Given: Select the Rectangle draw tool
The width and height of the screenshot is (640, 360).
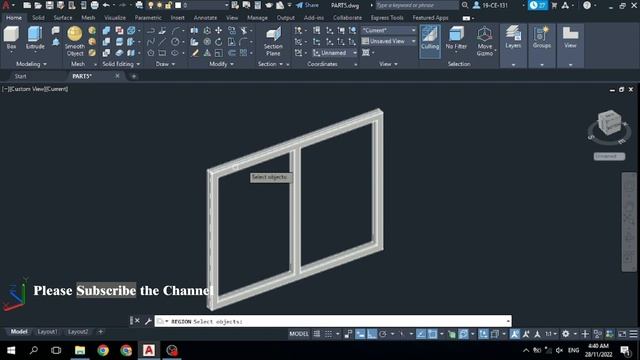Looking at the screenshot, I should pos(162,53).
